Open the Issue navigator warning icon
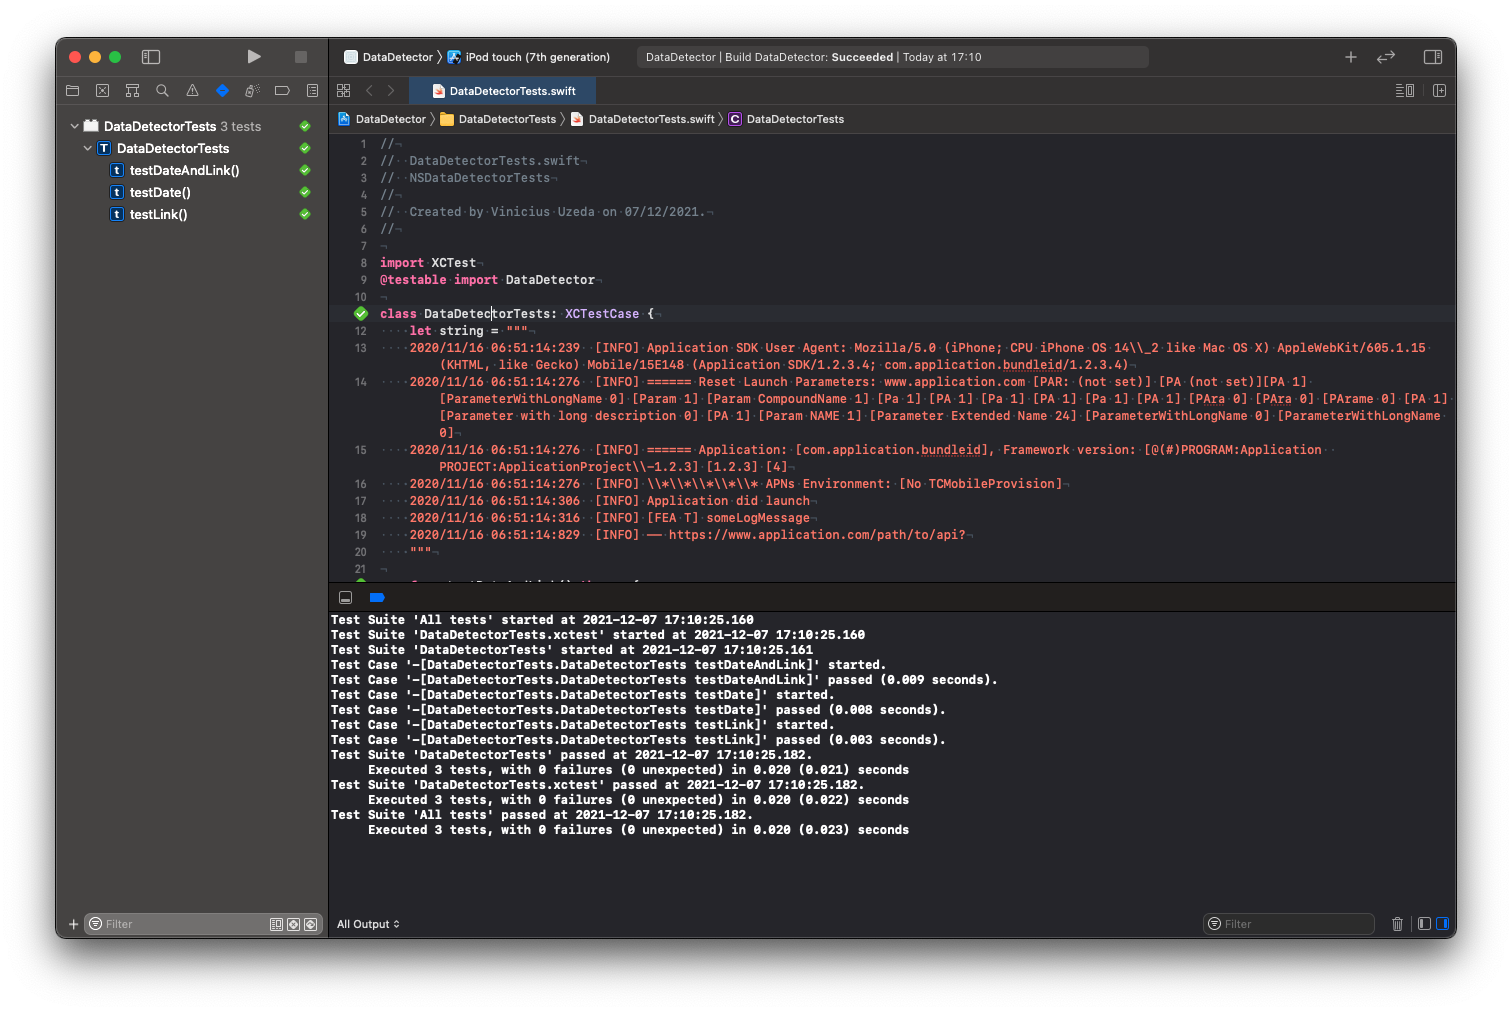The height and width of the screenshot is (1012, 1512). tap(192, 91)
